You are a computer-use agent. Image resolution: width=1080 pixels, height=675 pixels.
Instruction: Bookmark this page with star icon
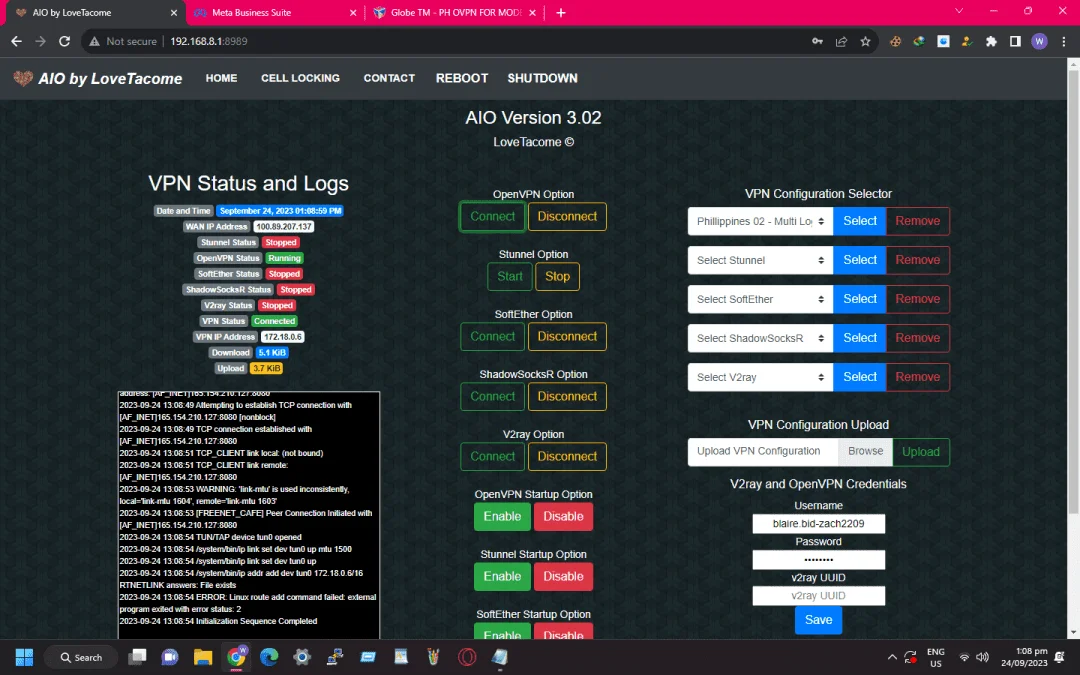click(865, 41)
